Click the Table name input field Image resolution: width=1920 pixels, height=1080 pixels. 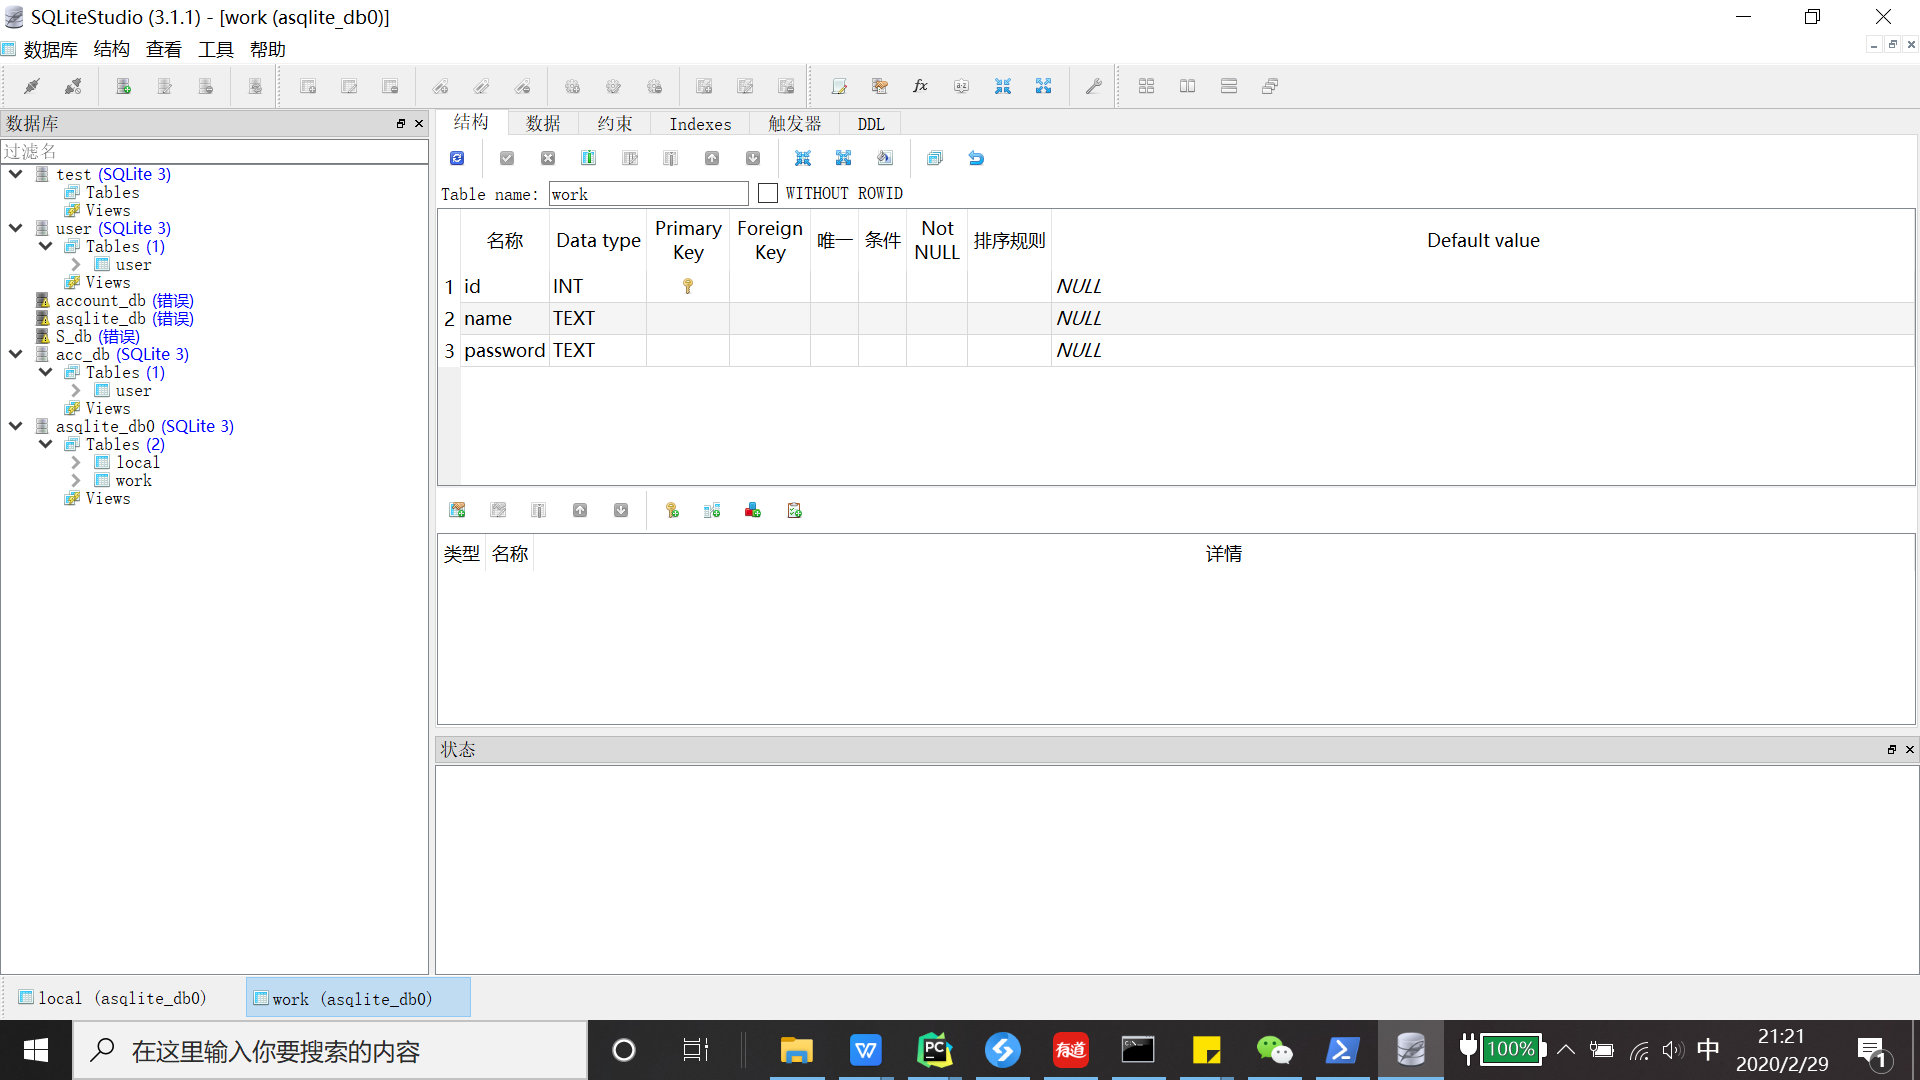(648, 194)
